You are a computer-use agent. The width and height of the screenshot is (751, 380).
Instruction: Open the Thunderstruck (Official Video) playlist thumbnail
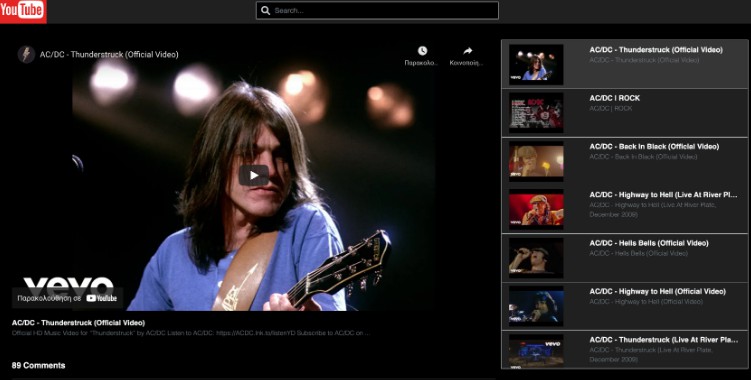coord(536,65)
